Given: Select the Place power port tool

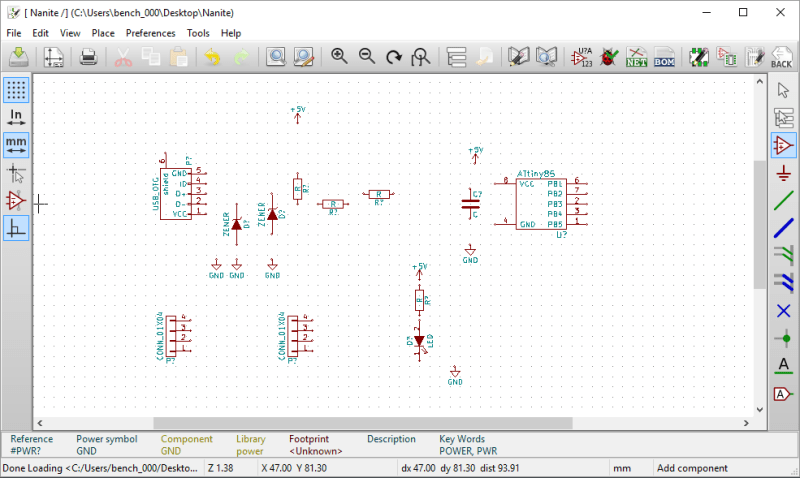Looking at the screenshot, I should pyautogui.click(x=784, y=172).
